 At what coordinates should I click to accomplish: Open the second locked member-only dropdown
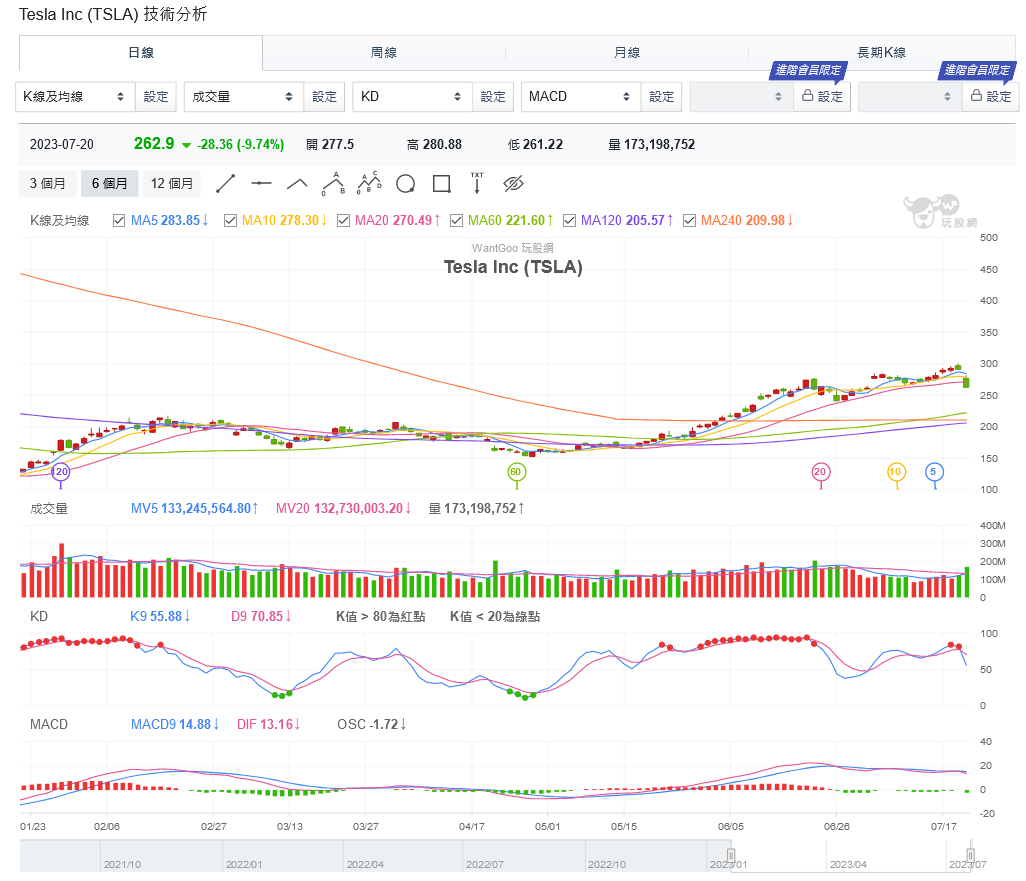tap(910, 97)
